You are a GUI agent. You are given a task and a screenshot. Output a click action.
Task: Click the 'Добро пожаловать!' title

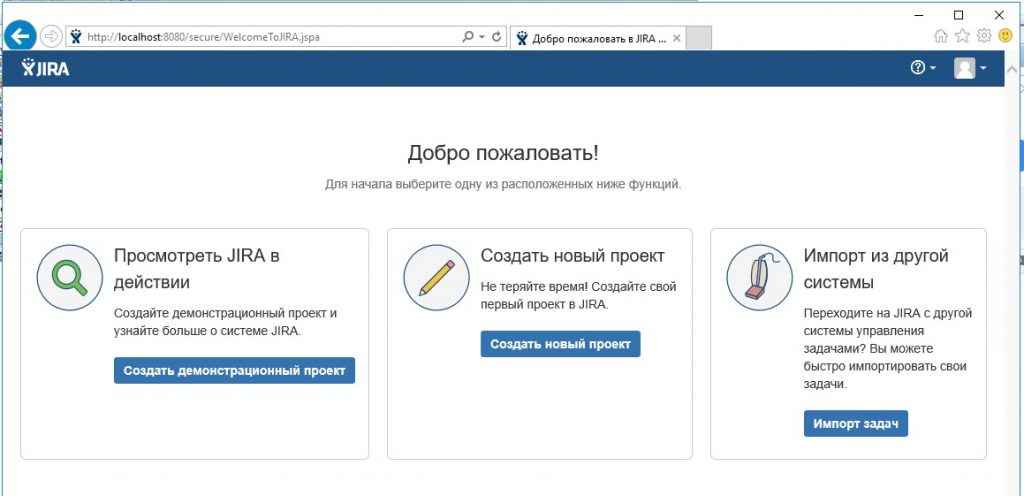coord(503,153)
